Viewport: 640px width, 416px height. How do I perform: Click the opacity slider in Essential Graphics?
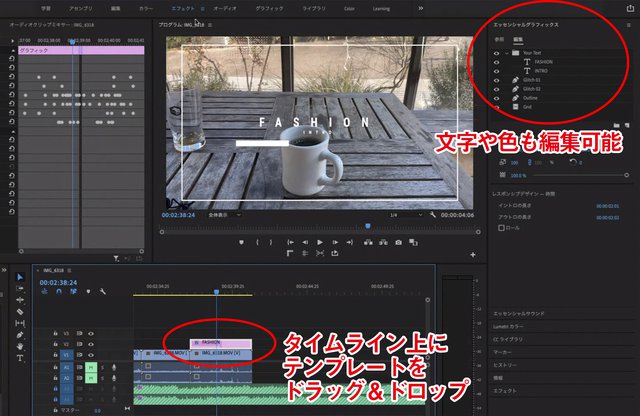click(x=563, y=174)
